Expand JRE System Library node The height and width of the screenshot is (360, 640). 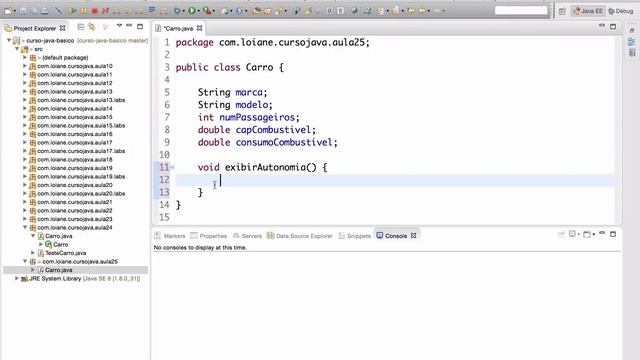coord(17,278)
